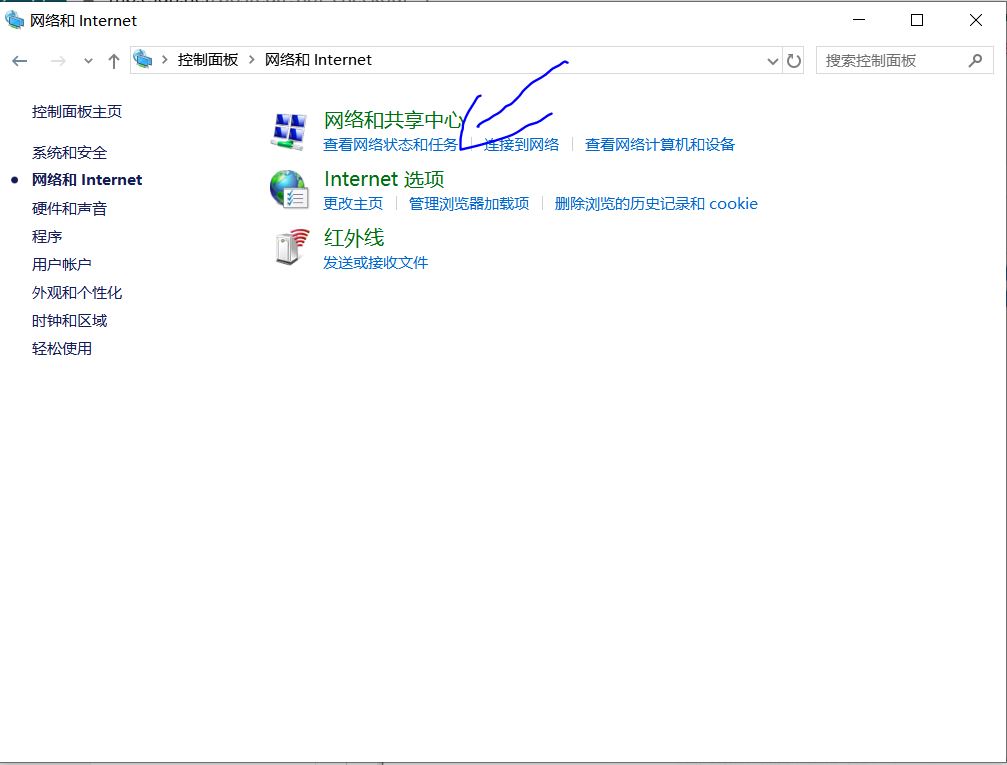Select 网络和 Internet breadcrumb in address bar
Viewport: 1007px width, 765px height.
[x=318, y=60]
